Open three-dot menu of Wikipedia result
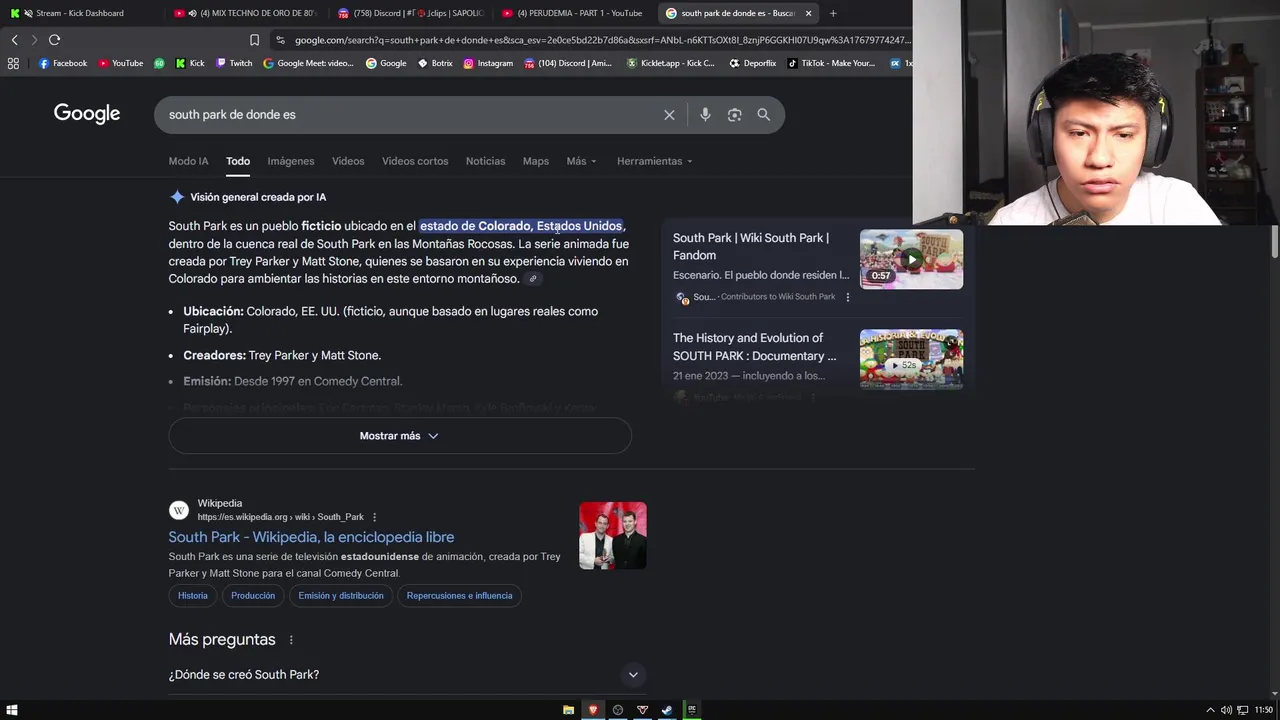Image resolution: width=1280 pixels, height=720 pixels. [x=375, y=517]
